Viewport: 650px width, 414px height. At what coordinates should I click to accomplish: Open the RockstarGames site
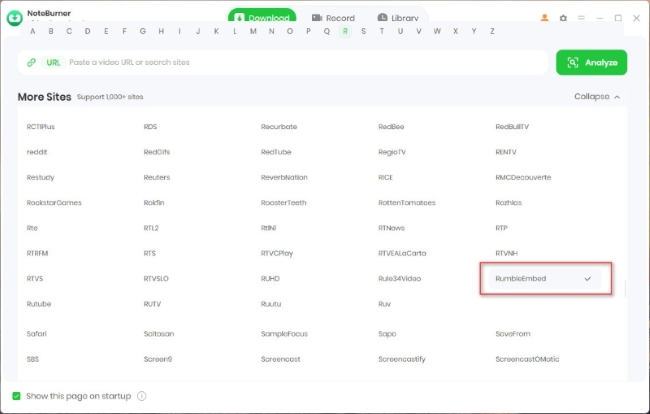[x=54, y=203]
